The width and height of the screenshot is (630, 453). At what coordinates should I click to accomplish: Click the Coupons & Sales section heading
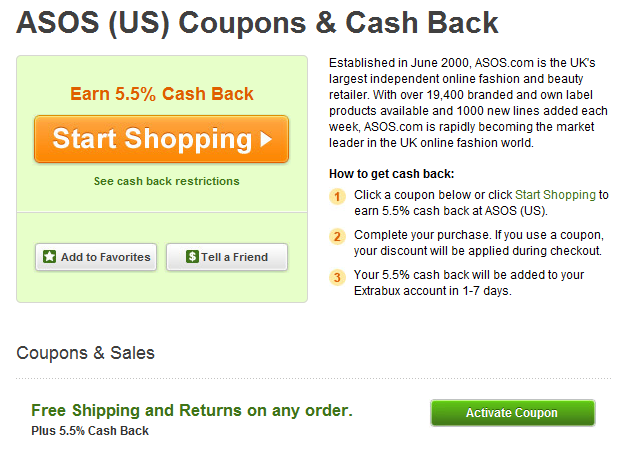(x=86, y=353)
